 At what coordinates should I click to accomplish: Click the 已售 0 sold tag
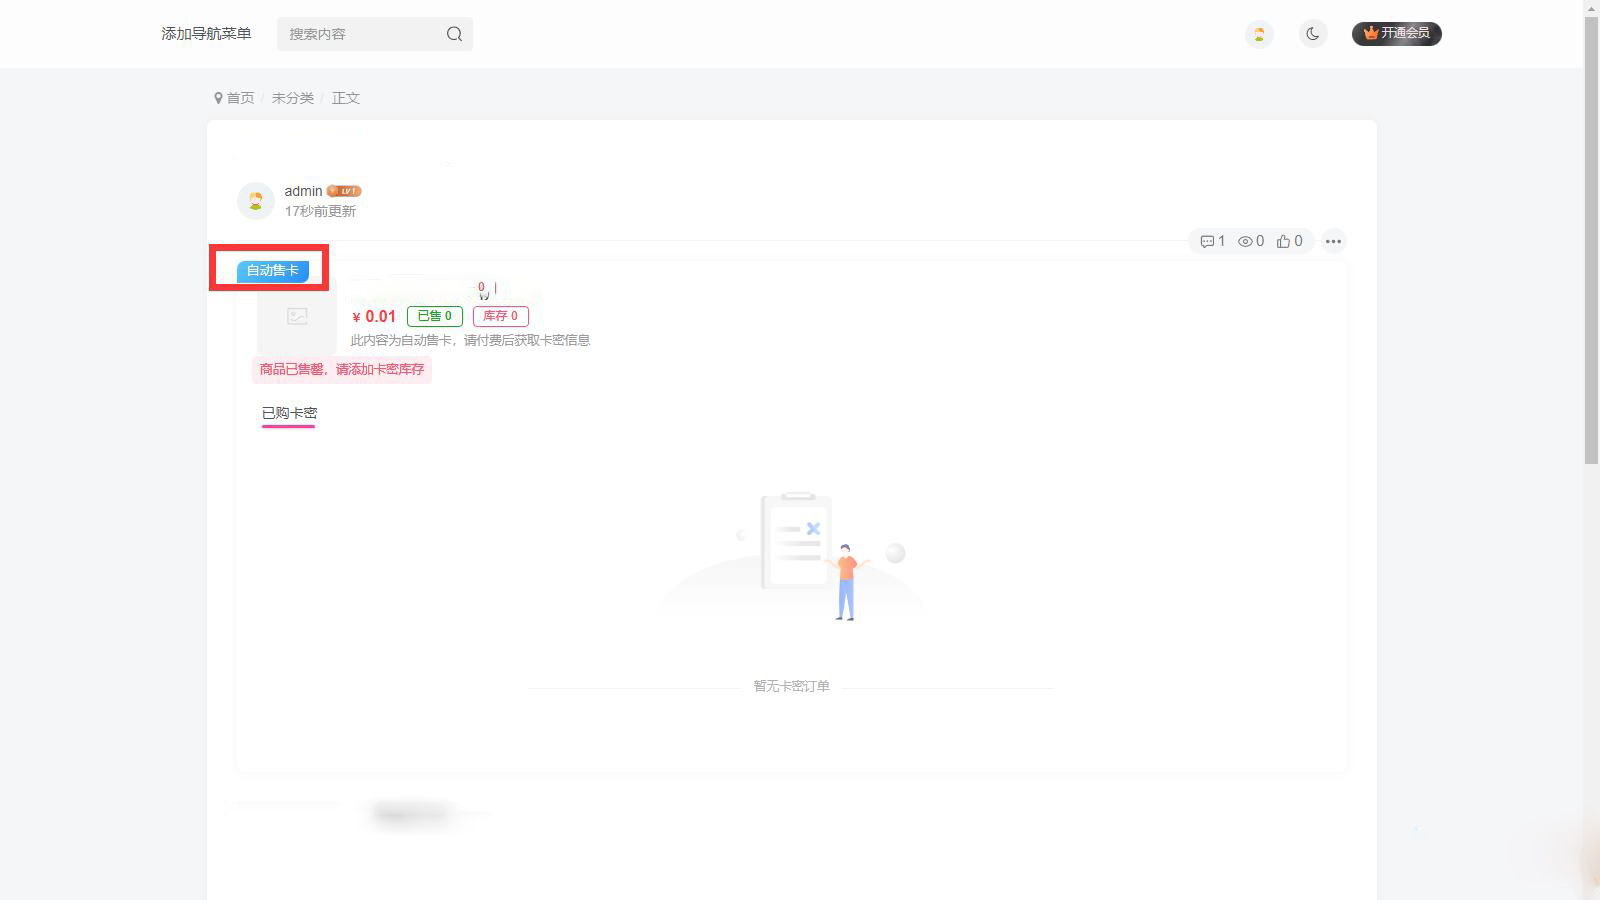tap(435, 316)
